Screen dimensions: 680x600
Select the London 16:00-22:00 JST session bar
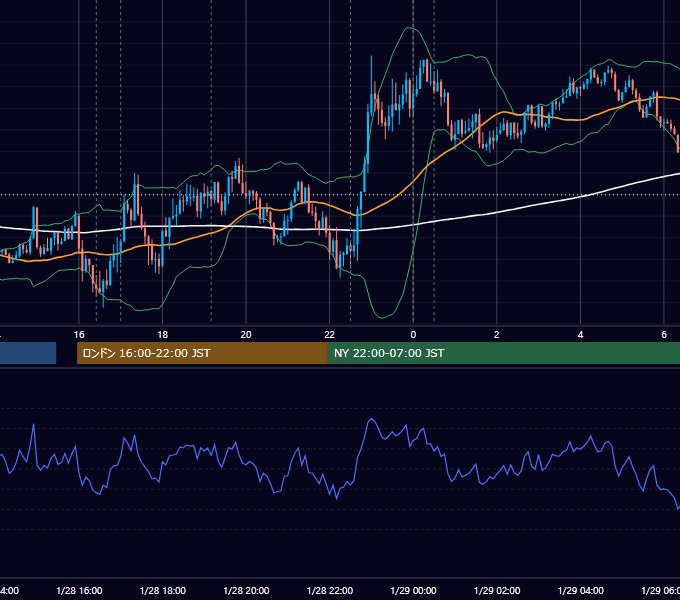tap(202, 353)
